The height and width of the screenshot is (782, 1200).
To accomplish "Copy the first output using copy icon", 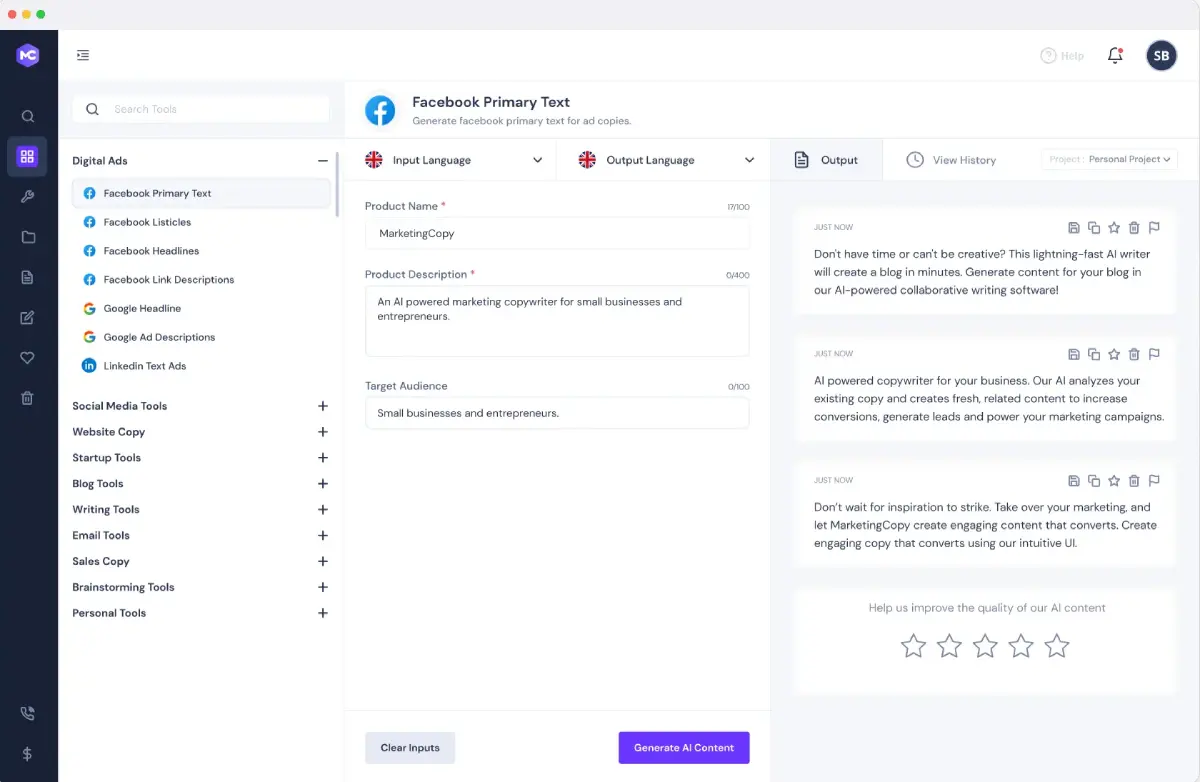I will (x=1094, y=228).
